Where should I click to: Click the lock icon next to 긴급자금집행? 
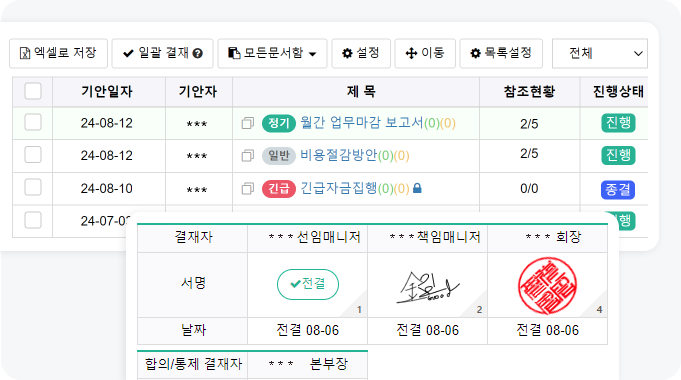click(417, 188)
